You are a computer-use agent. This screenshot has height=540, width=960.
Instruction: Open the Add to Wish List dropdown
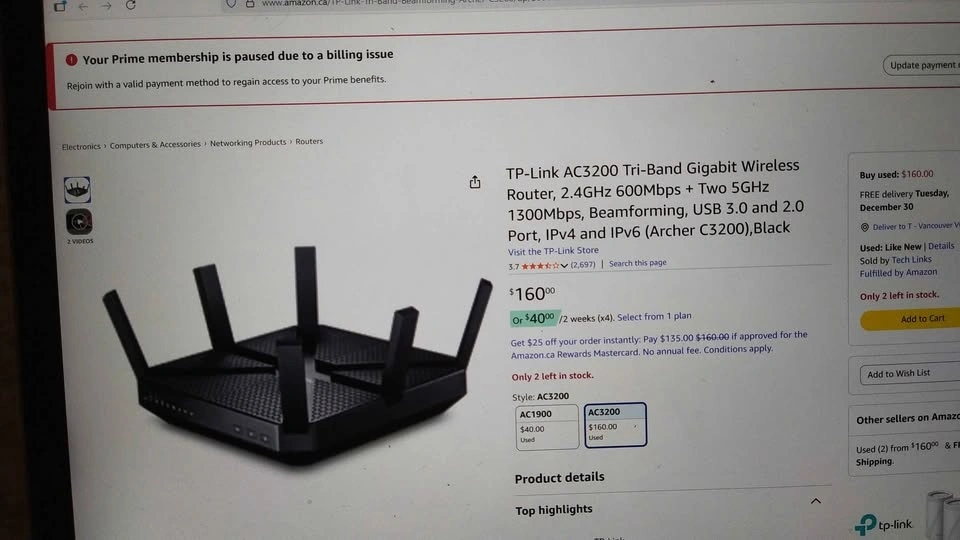910,373
